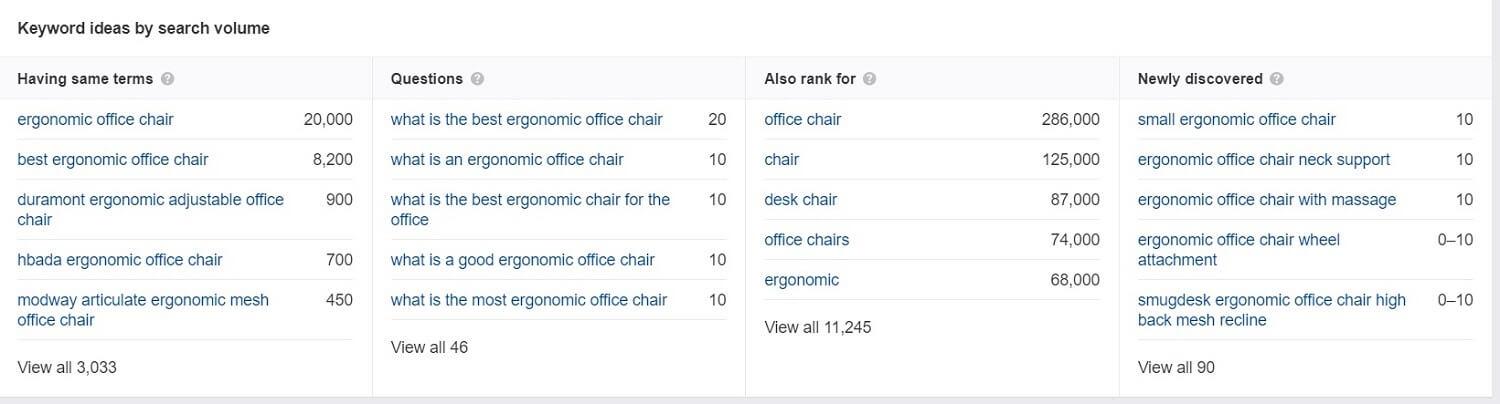The width and height of the screenshot is (1500, 404).
Task: Open ergonomic office chair neck support keyword
Action: coord(1264,159)
